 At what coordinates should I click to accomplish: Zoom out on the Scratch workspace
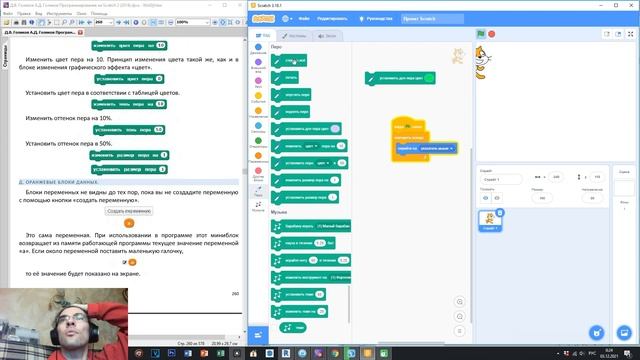pyautogui.click(x=460, y=317)
